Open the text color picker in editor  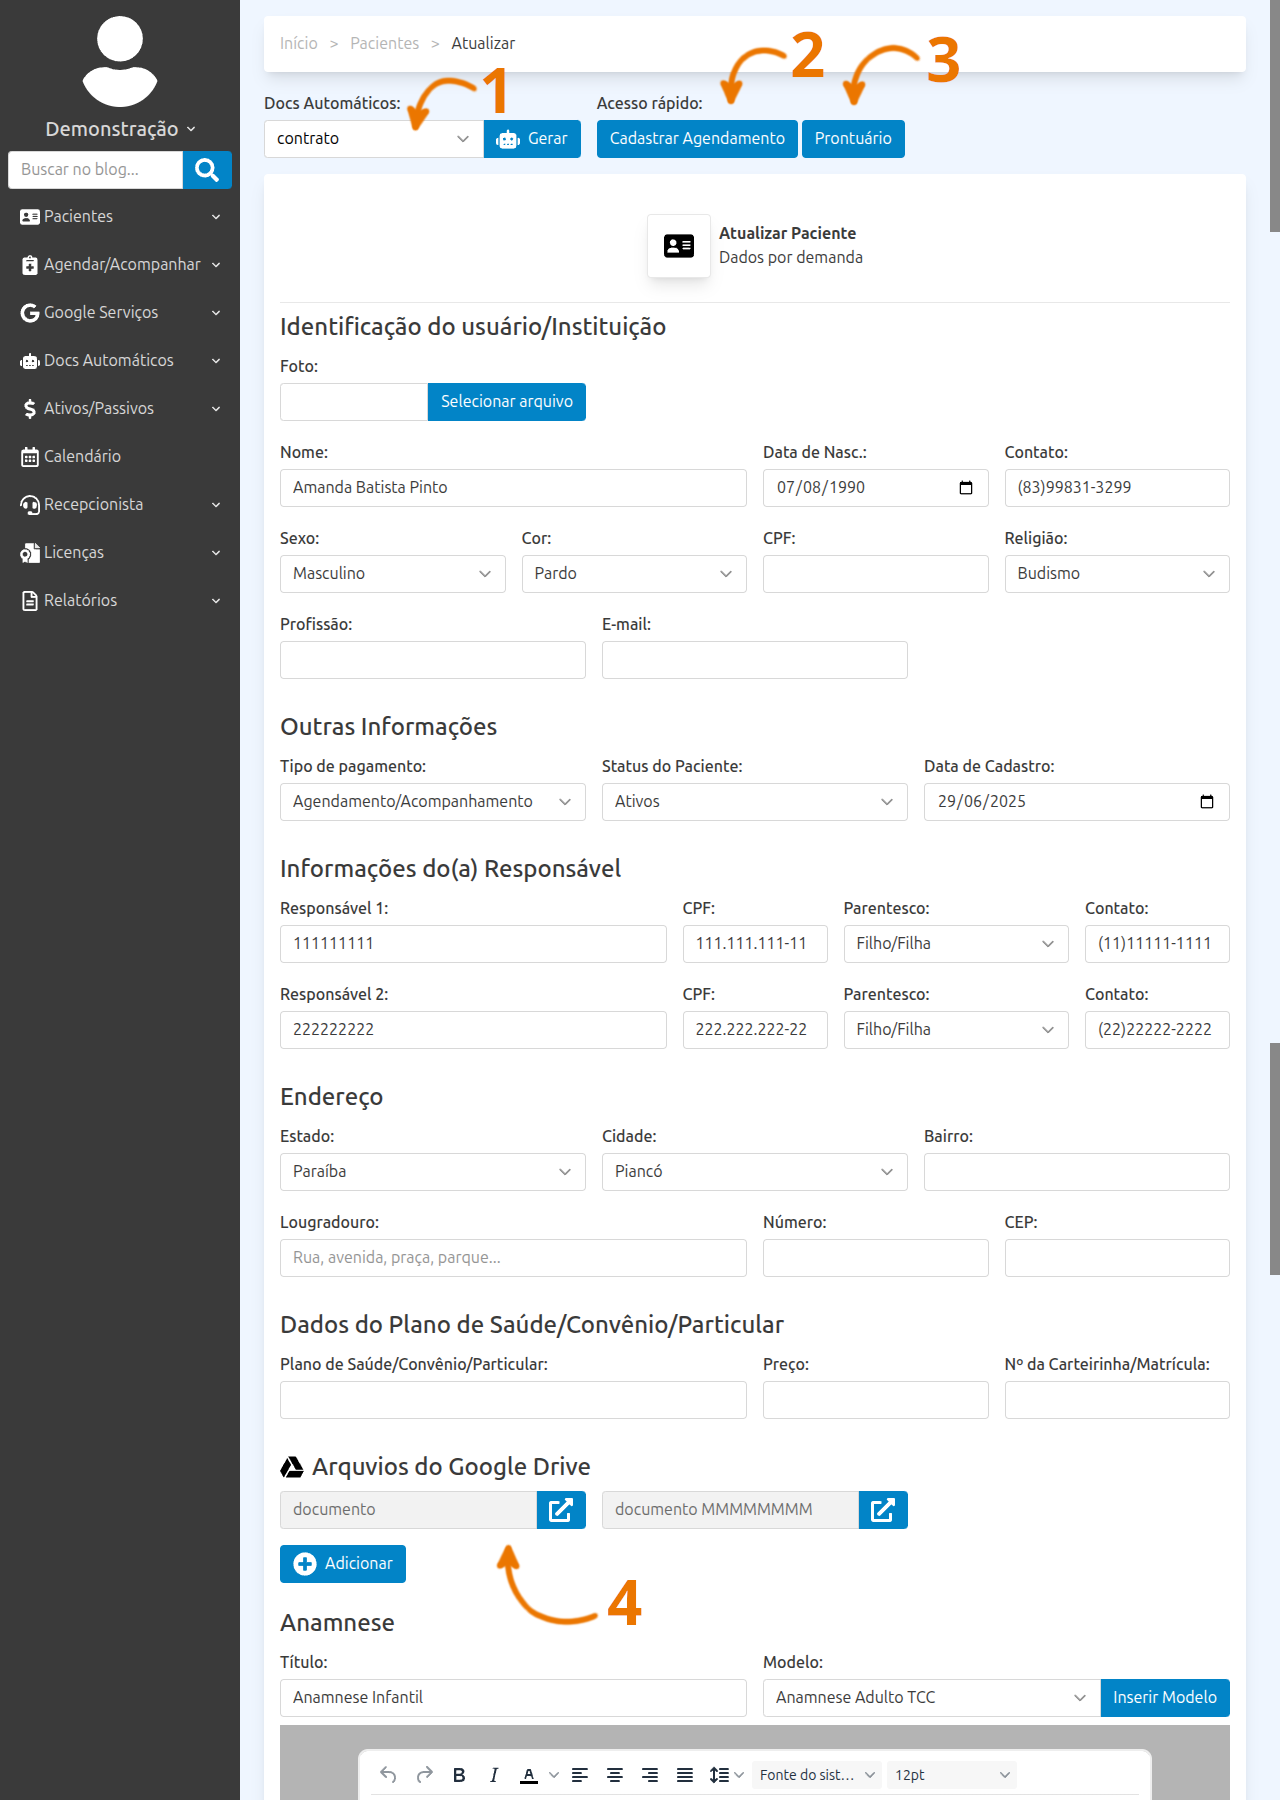click(x=553, y=1775)
